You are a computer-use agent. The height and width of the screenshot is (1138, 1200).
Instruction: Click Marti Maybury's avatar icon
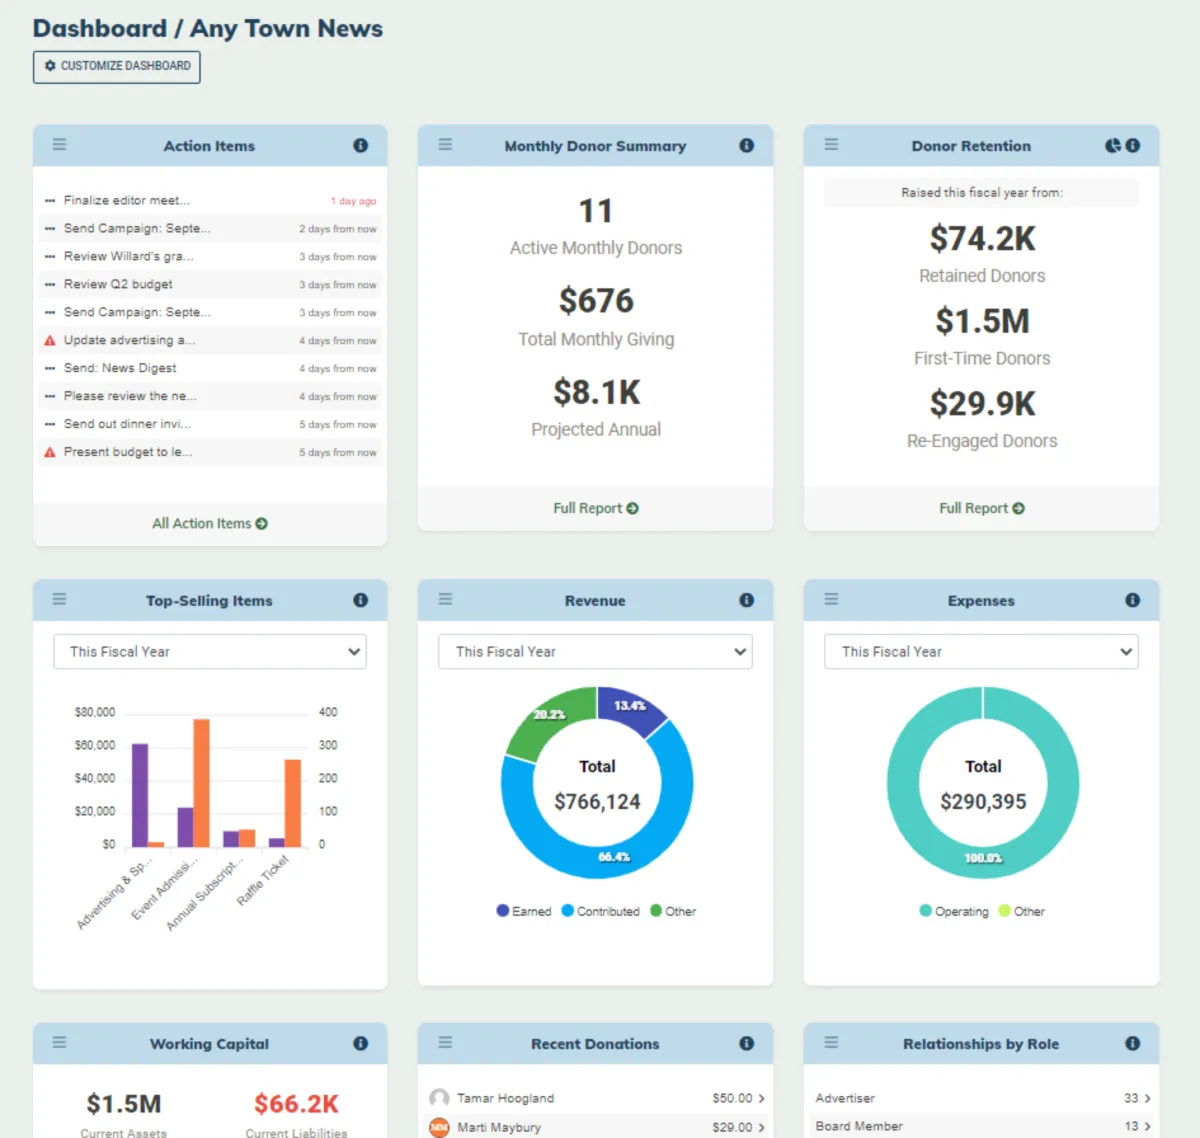point(439,1127)
